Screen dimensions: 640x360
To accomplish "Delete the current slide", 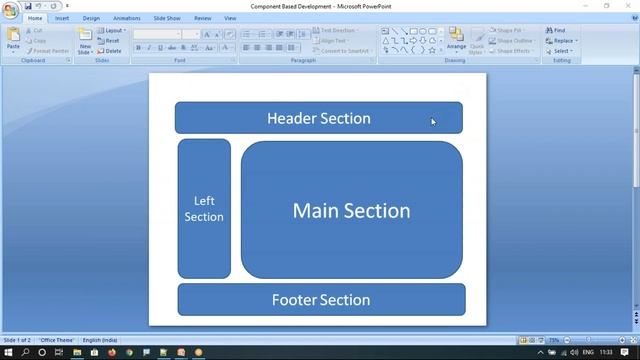I will [109, 51].
